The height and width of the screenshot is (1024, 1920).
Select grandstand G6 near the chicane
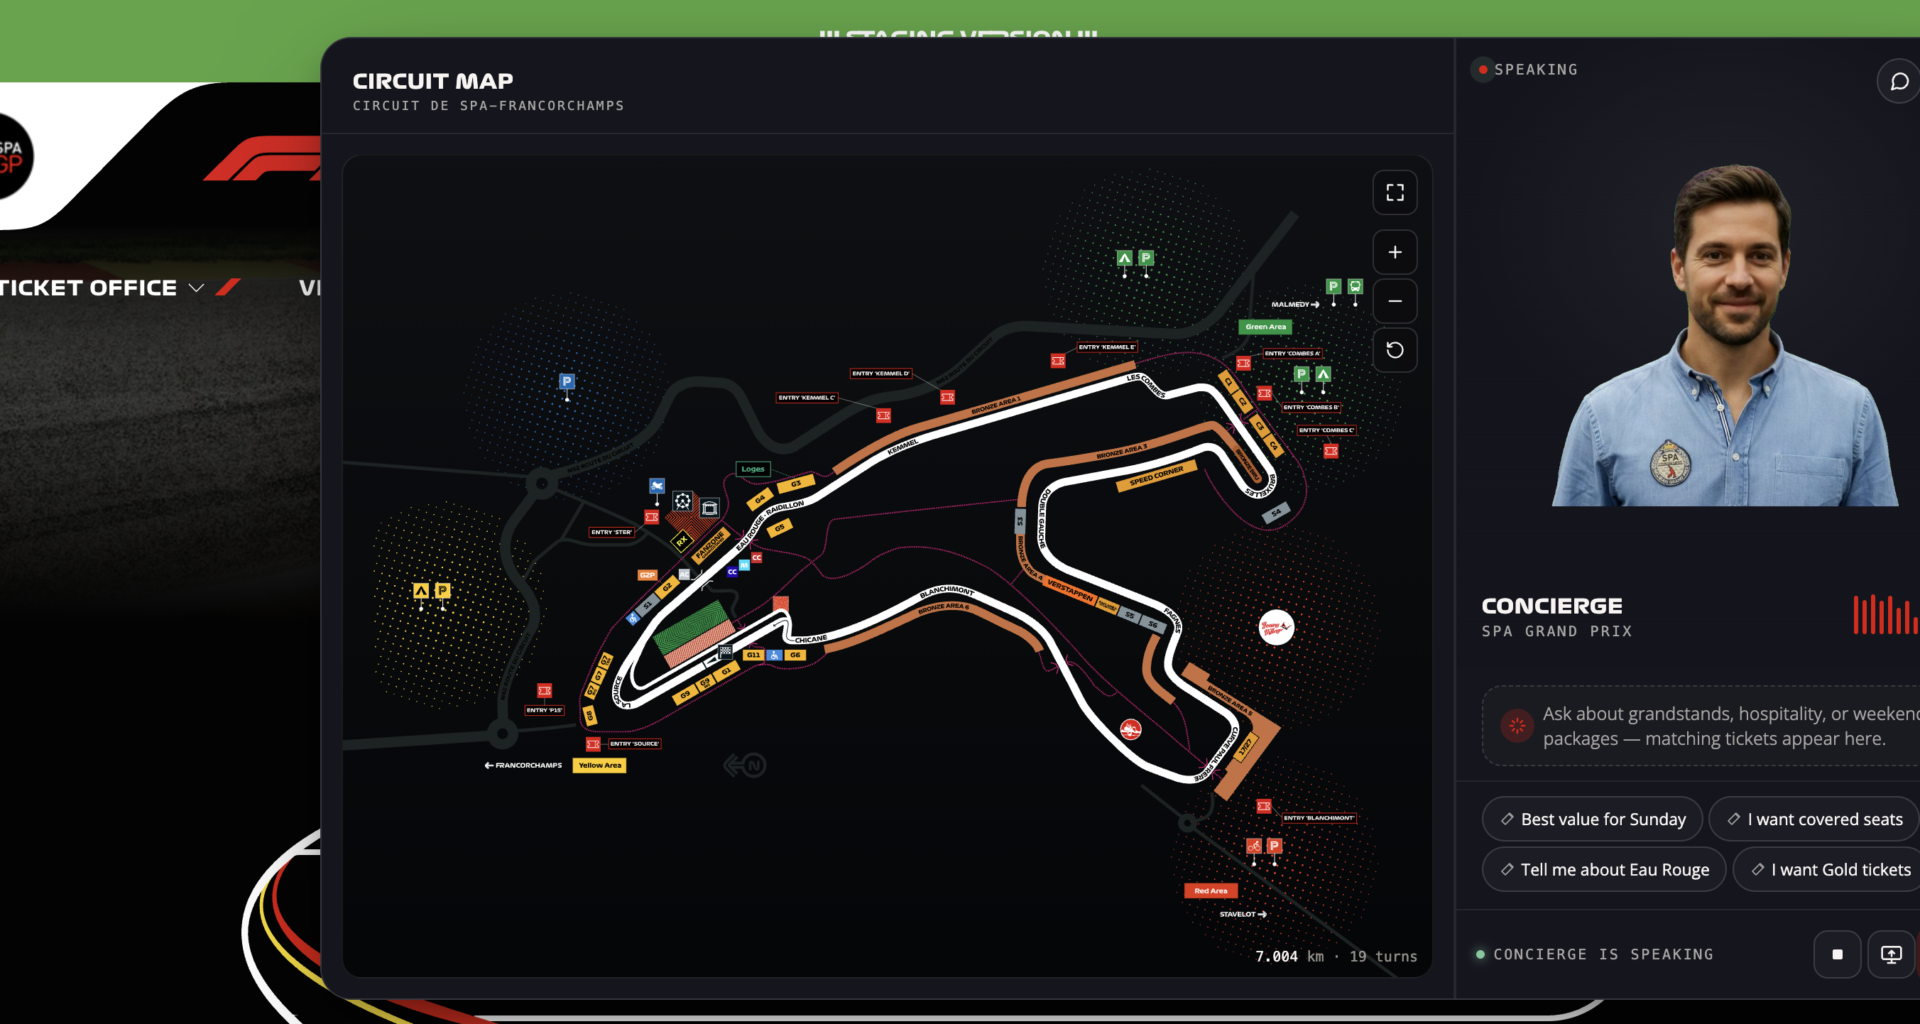coord(795,655)
